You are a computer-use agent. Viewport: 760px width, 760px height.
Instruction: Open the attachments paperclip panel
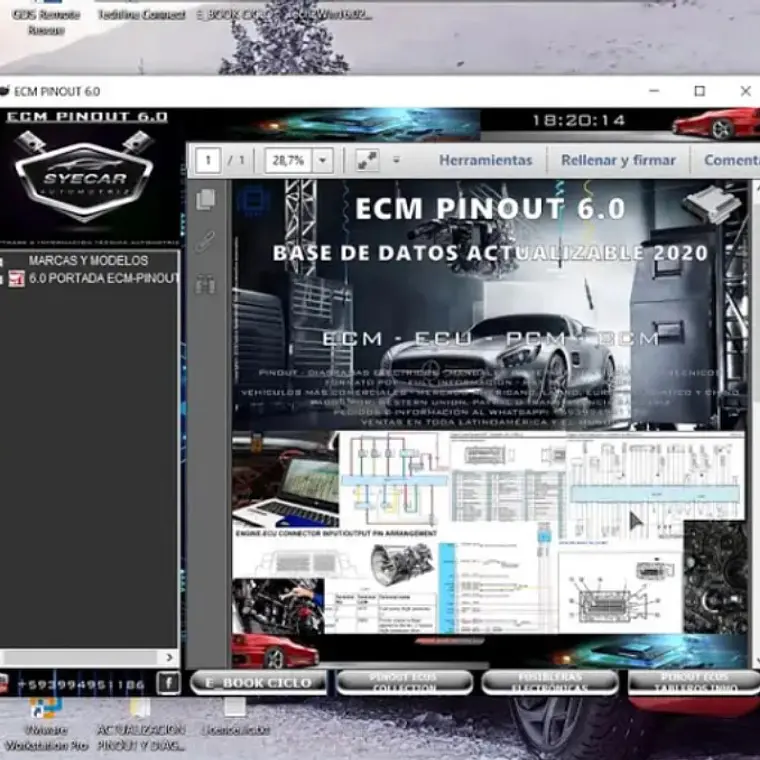(x=206, y=242)
